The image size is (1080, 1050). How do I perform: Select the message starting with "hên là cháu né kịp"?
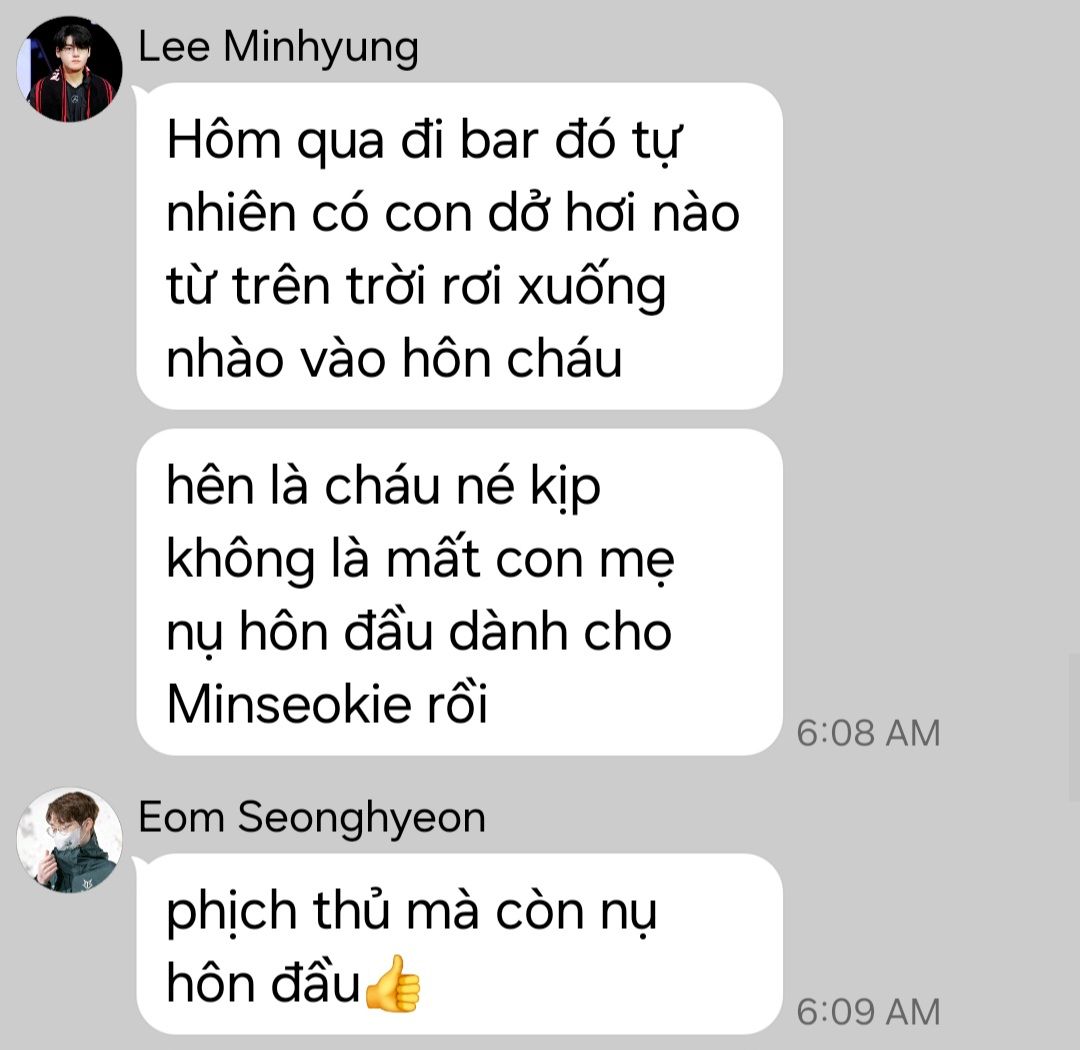(x=459, y=592)
